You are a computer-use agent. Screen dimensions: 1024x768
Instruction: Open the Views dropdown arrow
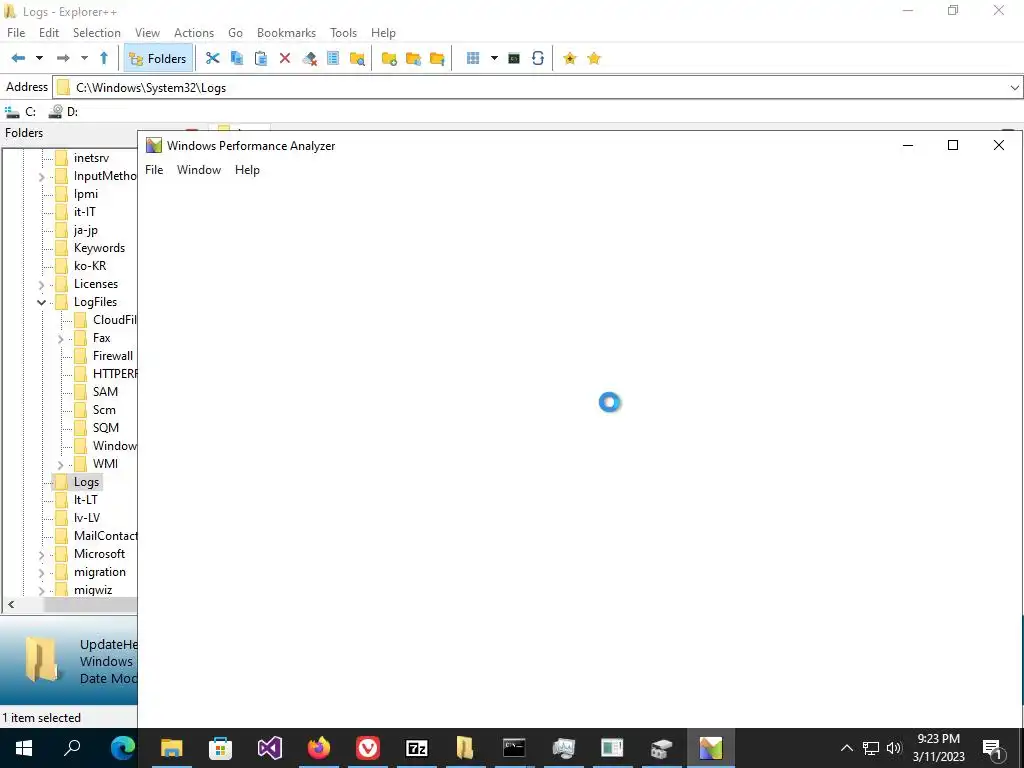pyautogui.click(x=494, y=59)
